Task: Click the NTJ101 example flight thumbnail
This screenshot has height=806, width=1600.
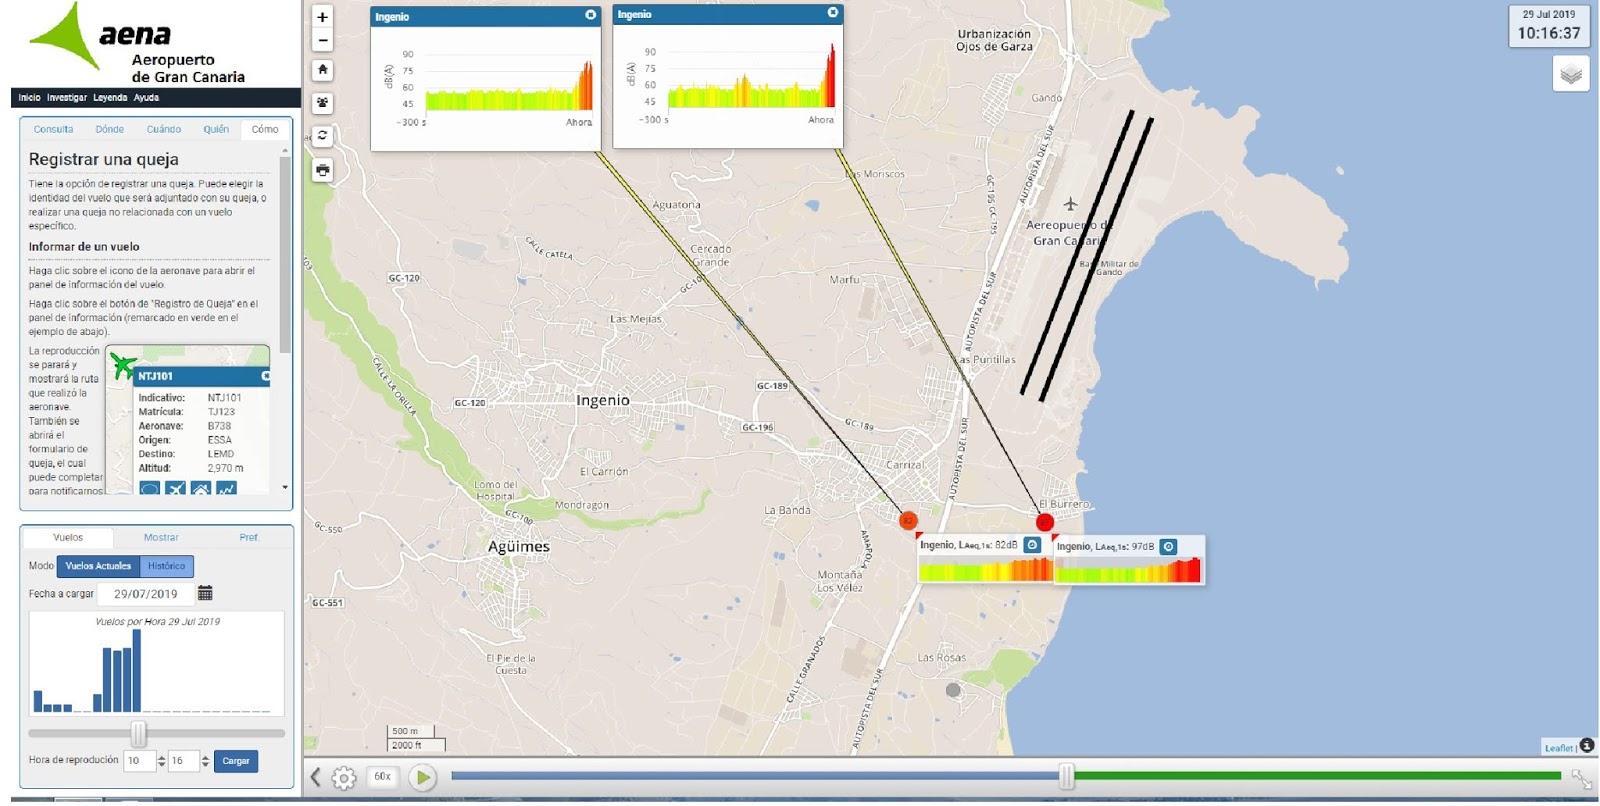Action: [x=188, y=420]
